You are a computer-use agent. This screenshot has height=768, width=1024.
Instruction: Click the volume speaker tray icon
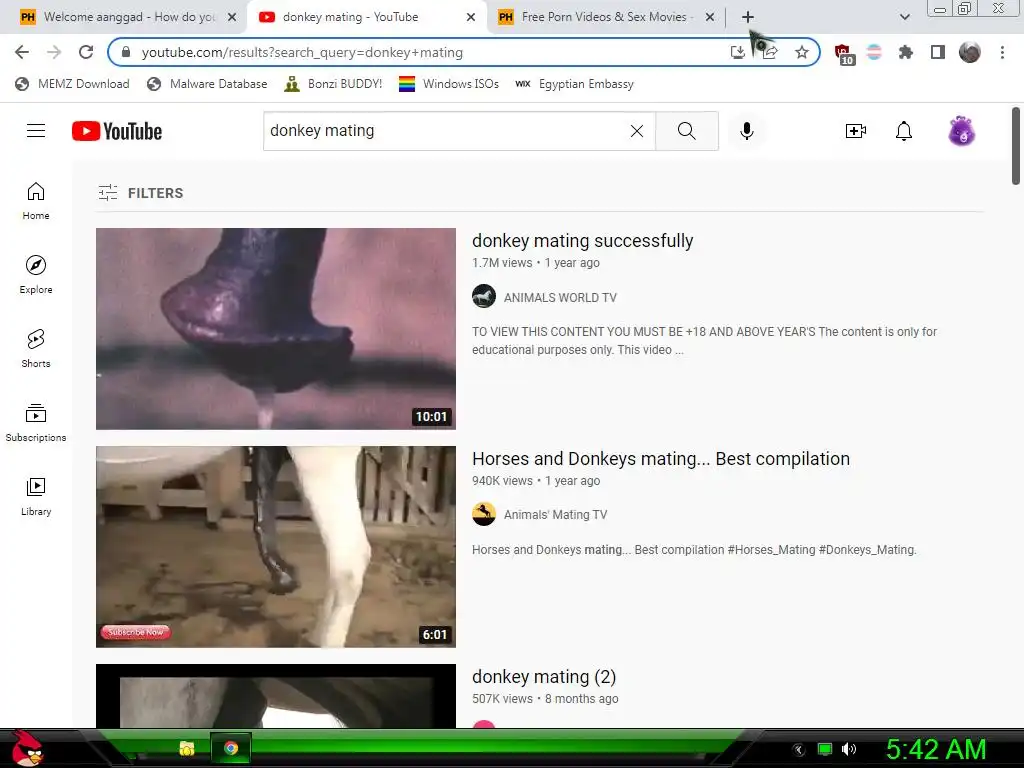pyautogui.click(x=848, y=749)
